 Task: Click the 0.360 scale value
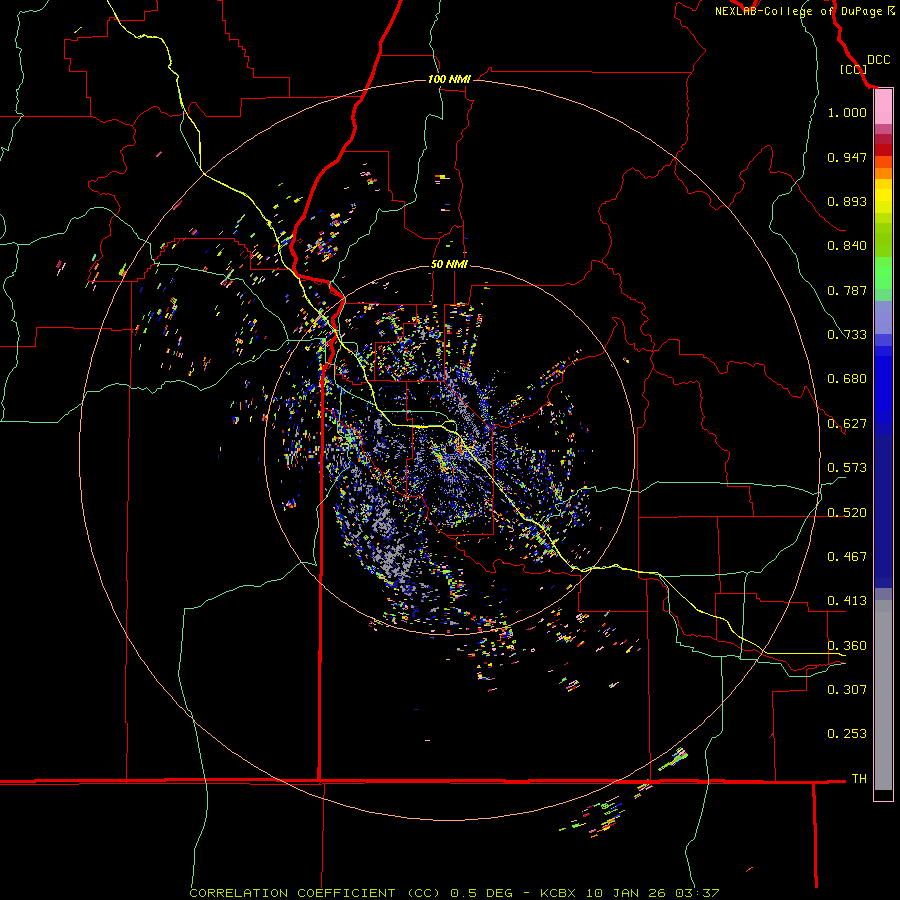point(847,646)
